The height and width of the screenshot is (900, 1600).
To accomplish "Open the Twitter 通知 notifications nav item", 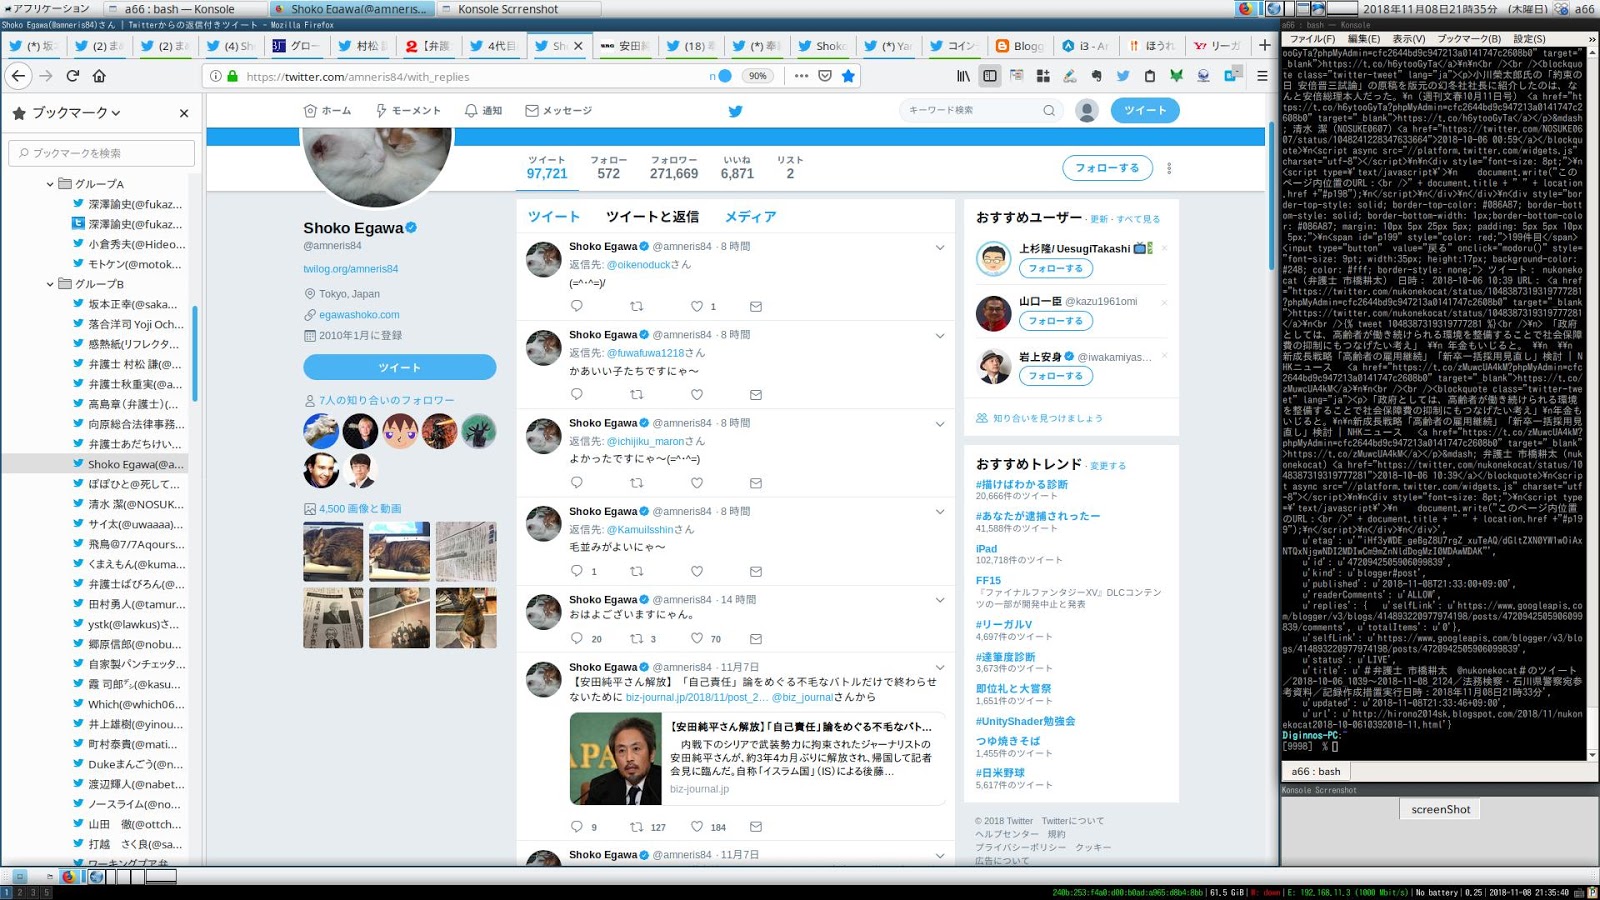I will [x=483, y=111].
